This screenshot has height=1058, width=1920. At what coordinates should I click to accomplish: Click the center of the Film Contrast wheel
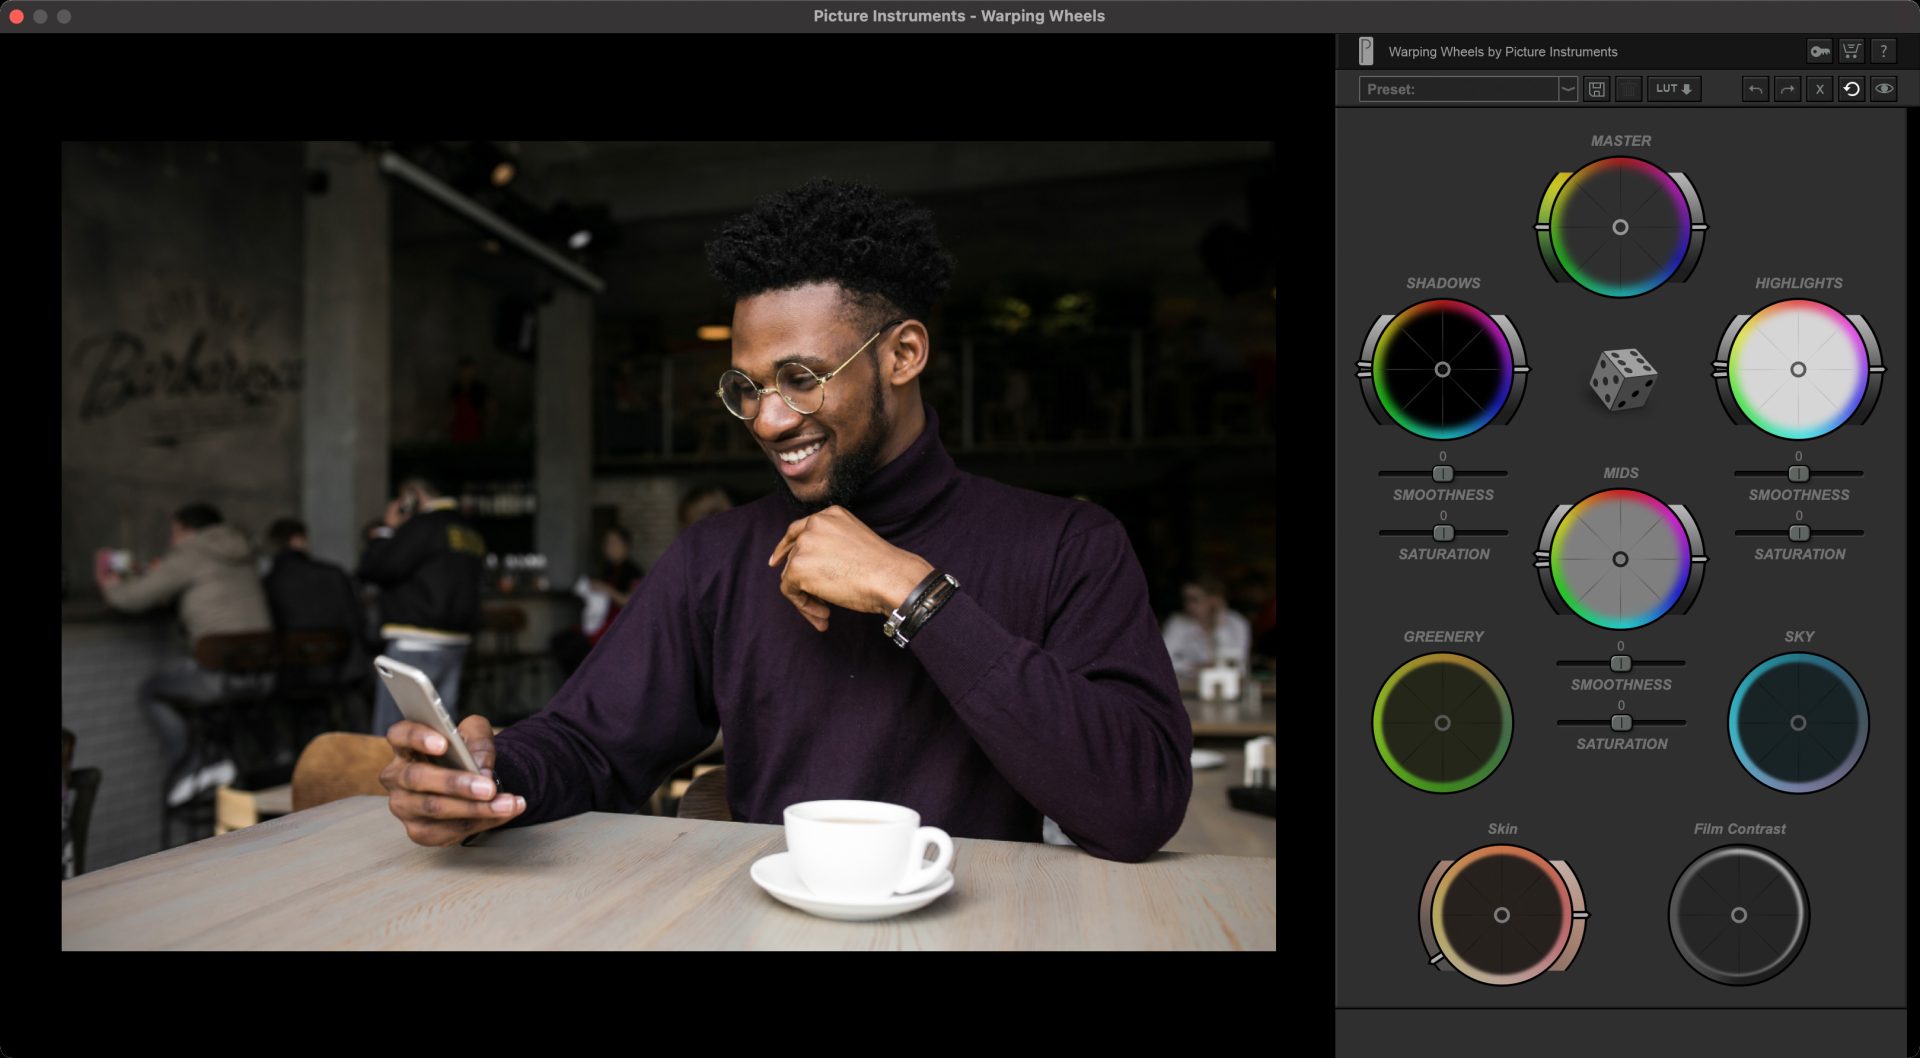click(x=1739, y=915)
